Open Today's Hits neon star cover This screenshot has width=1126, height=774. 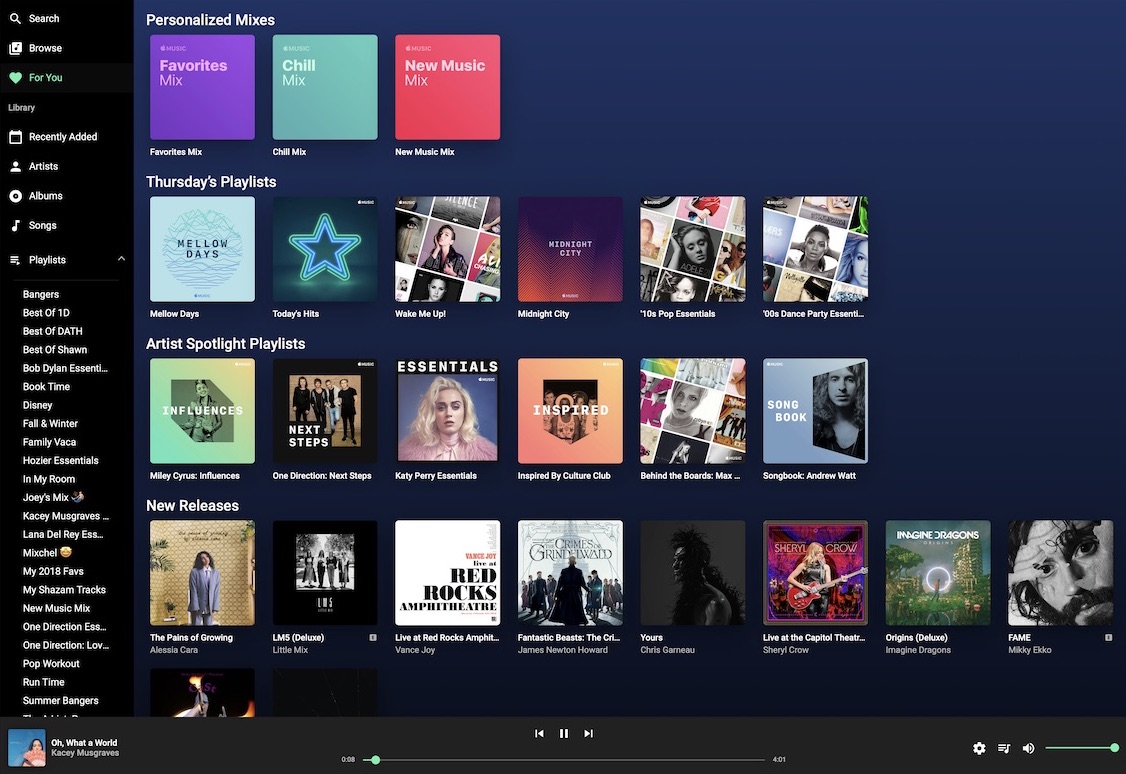[325, 249]
